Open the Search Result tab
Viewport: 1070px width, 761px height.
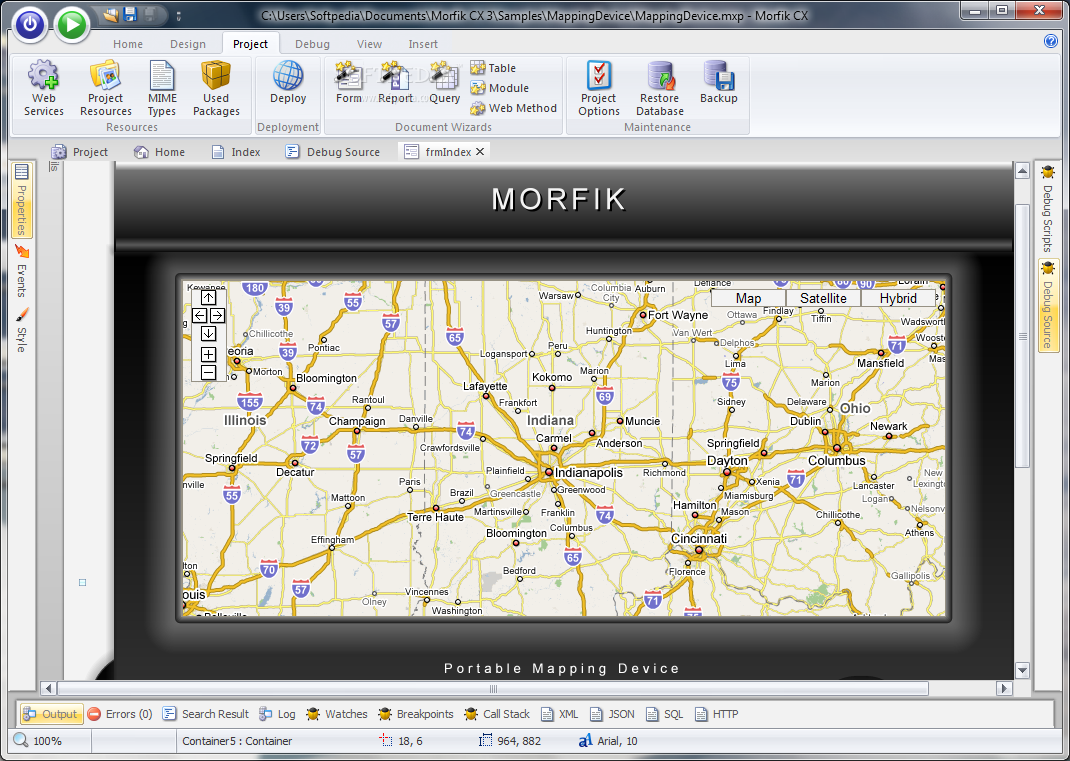[x=205, y=714]
